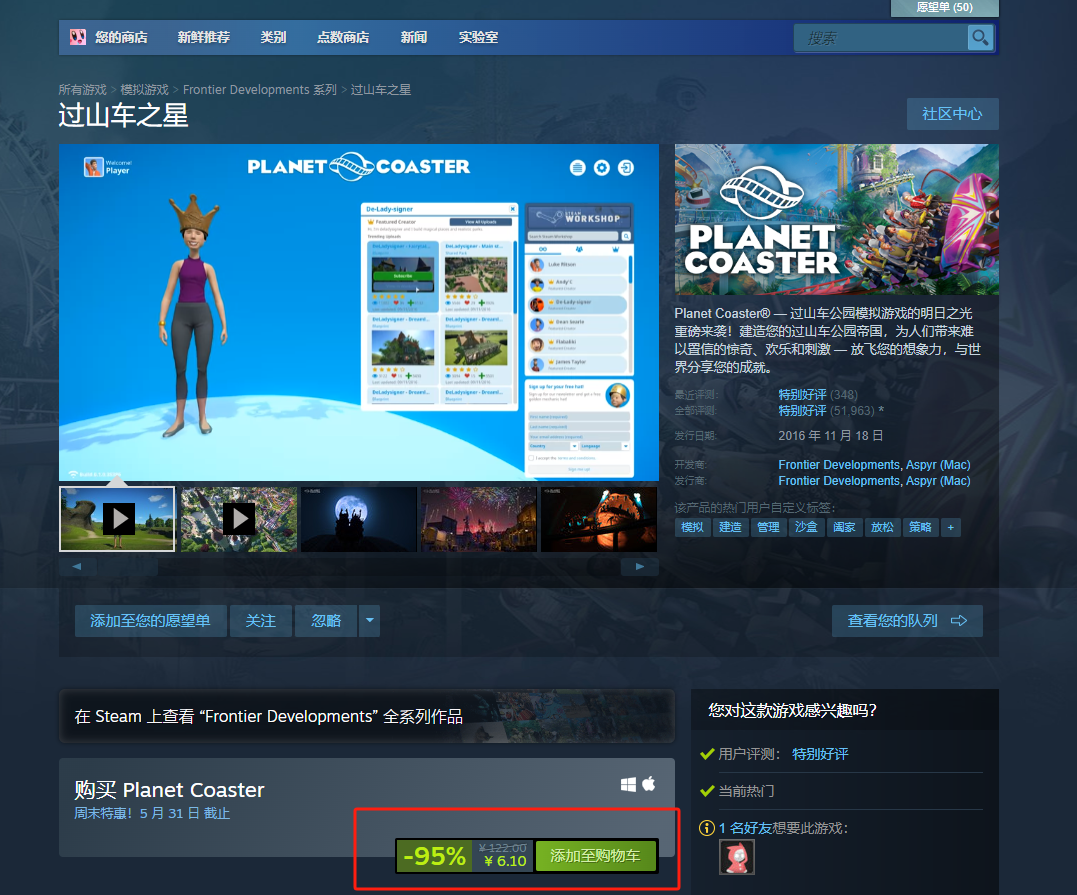Go to 模拟游戏 breadcrumb
Viewport: 1077px width, 895px height.
click(x=144, y=89)
